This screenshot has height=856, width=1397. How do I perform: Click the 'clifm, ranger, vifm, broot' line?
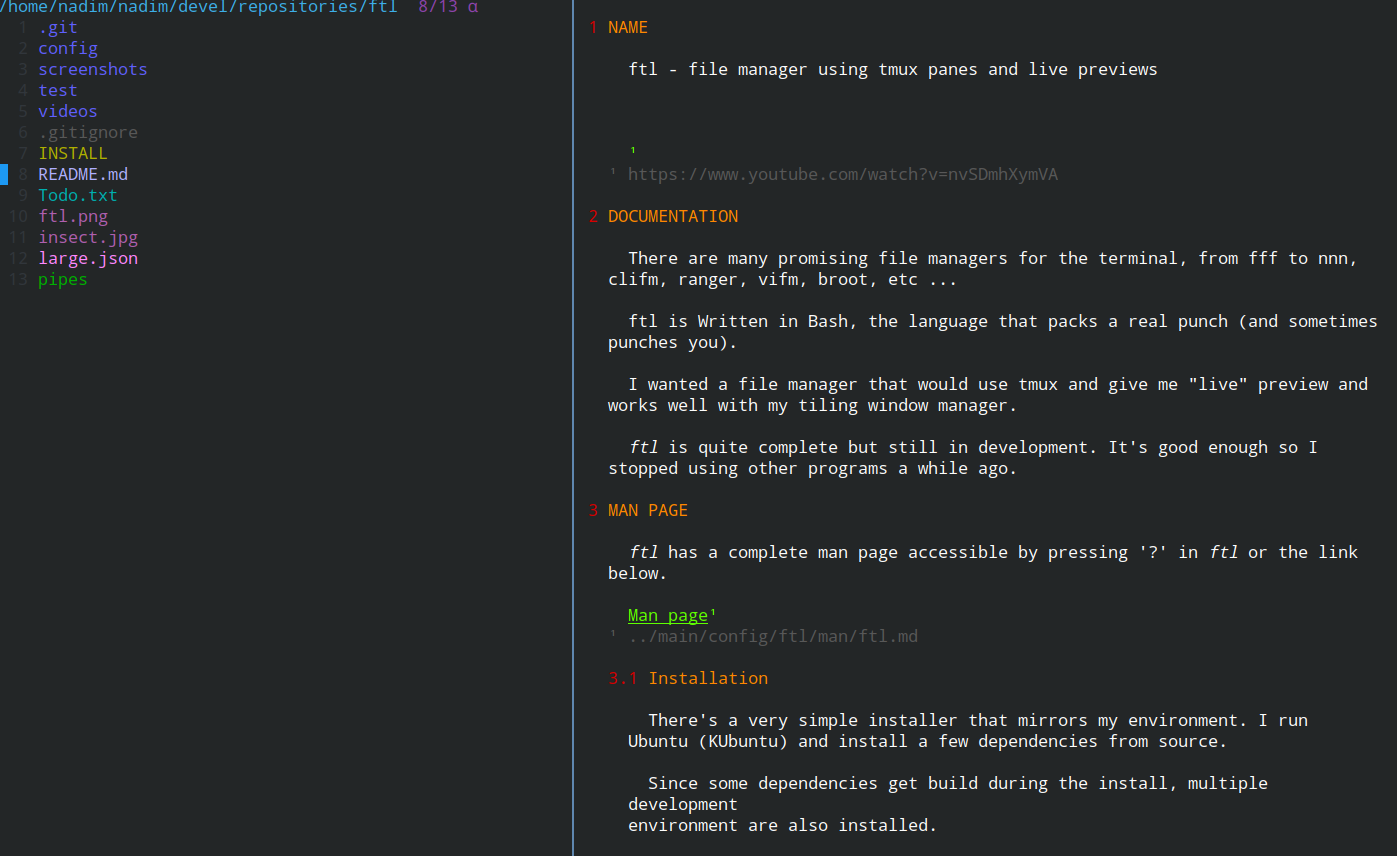(x=783, y=279)
